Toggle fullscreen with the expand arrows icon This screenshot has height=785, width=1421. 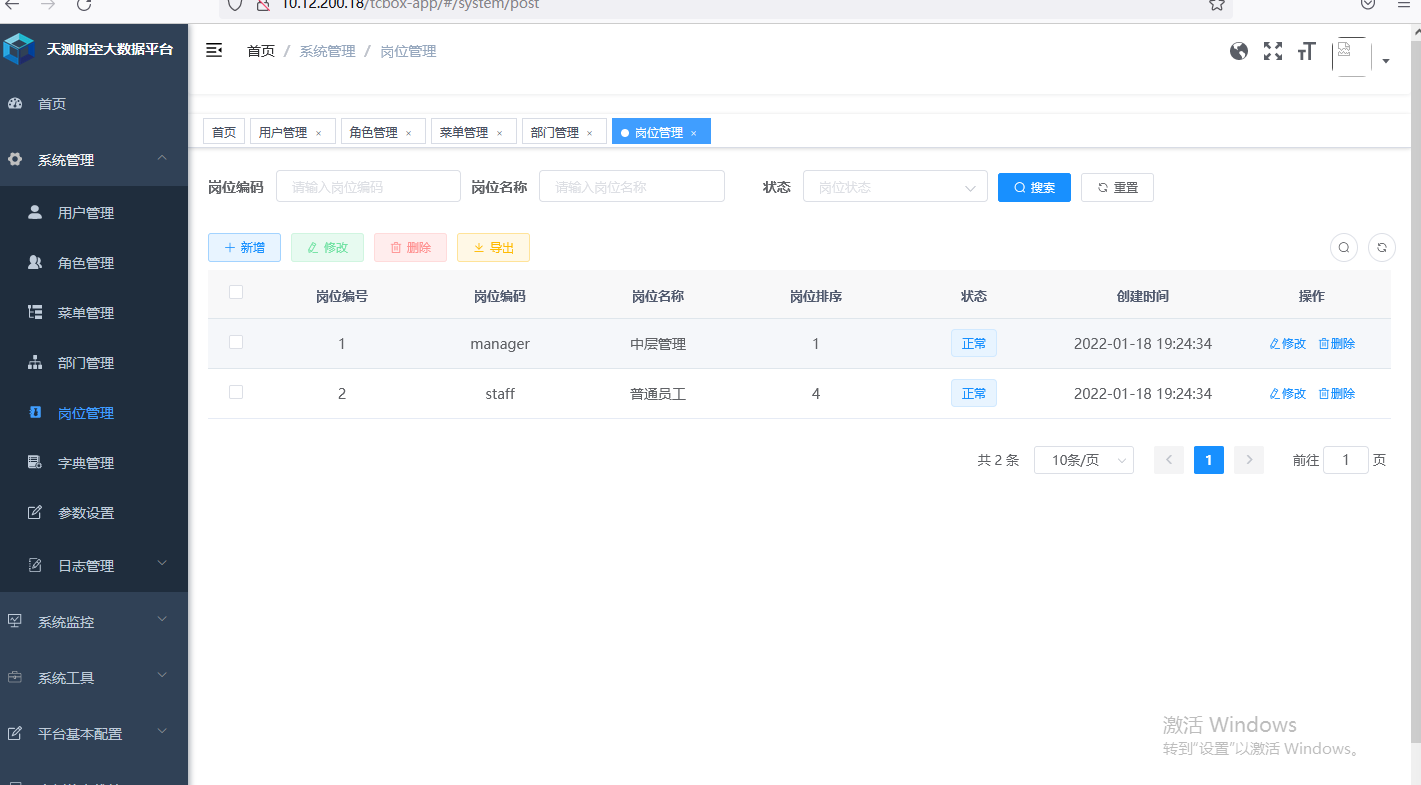coord(1272,50)
